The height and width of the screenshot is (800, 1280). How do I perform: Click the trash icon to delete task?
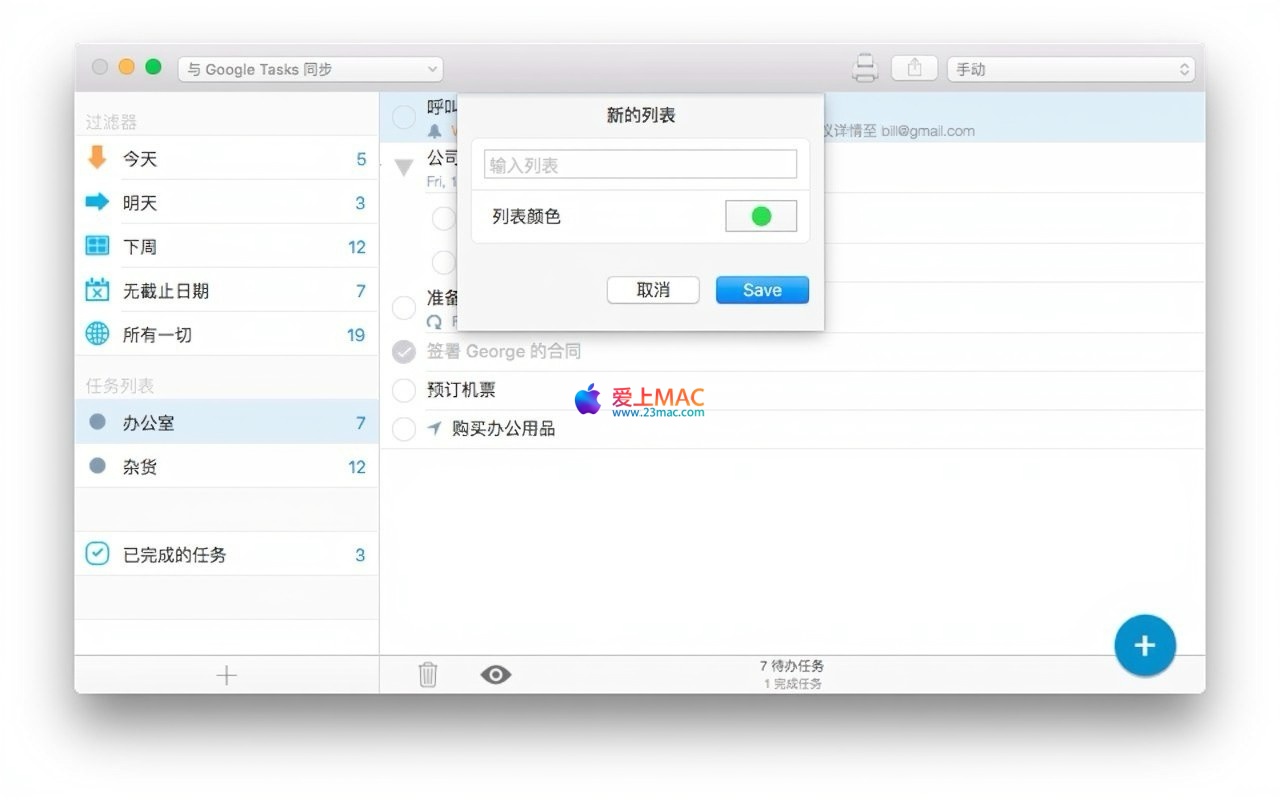pos(428,675)
